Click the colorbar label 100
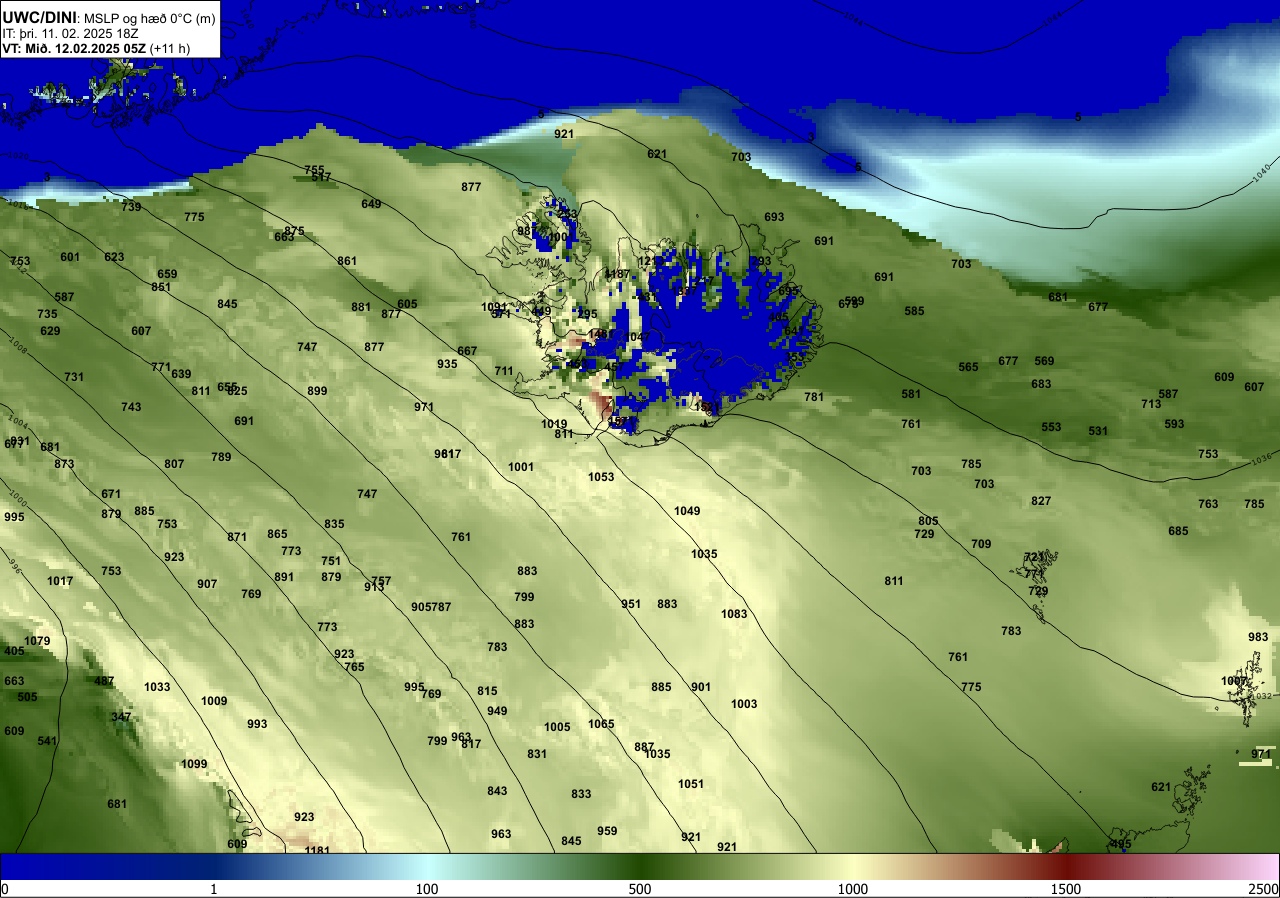This screenshot has width=1280, height=898. coord(427,889)
